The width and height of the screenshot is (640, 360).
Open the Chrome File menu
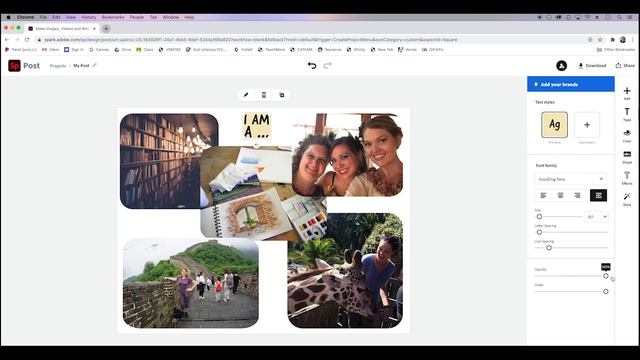point(43,18)
